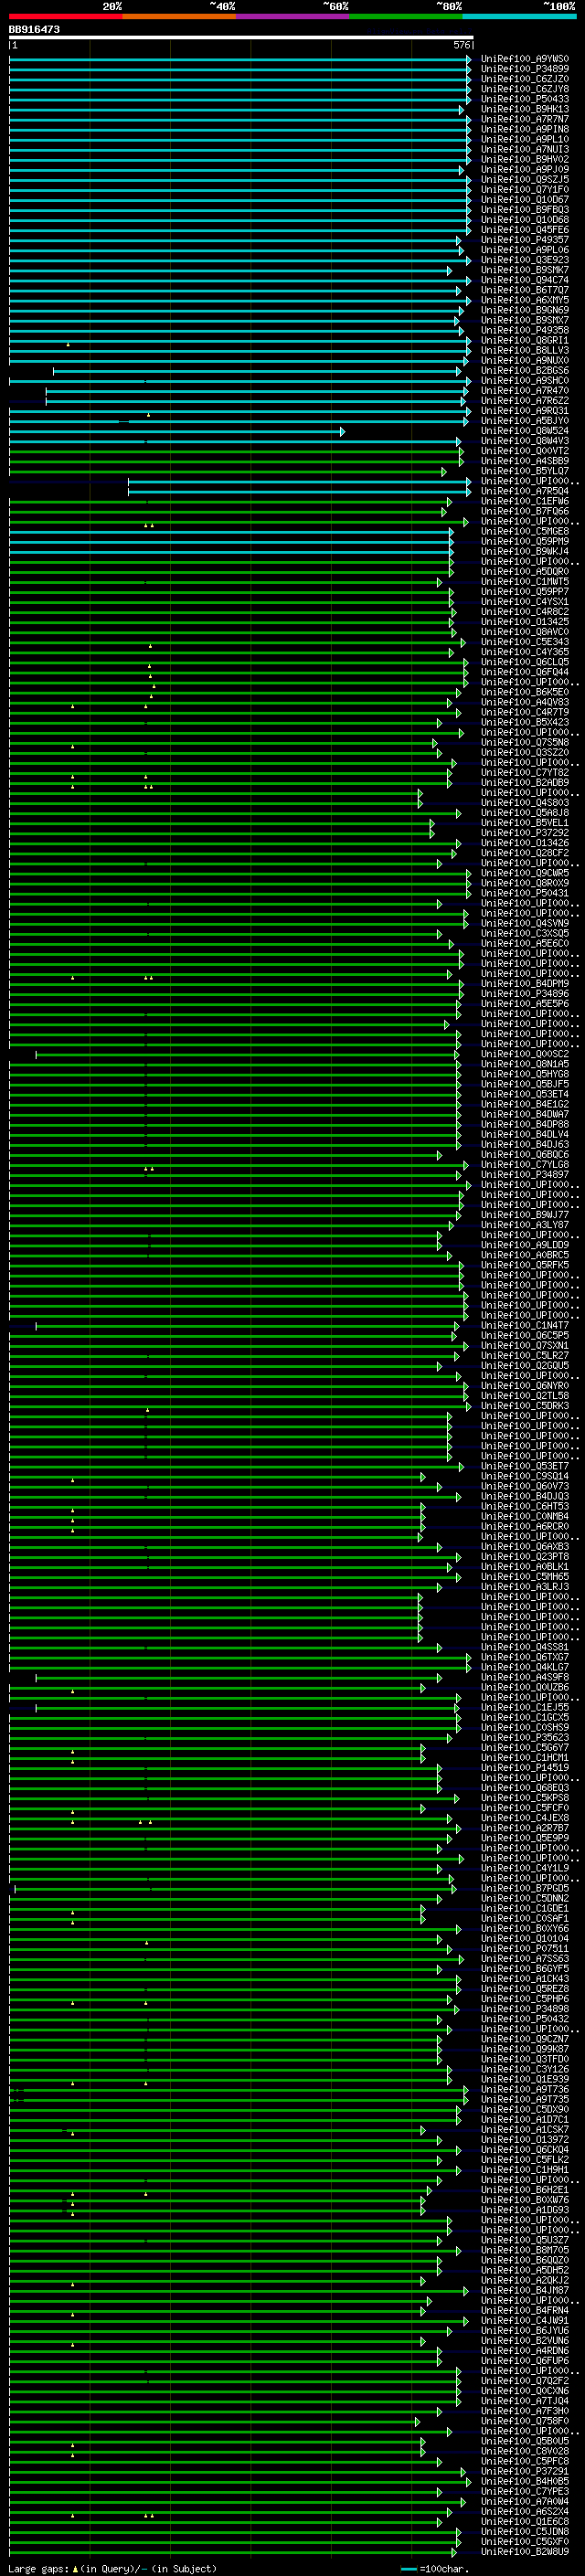Select the query ID BB916473

pos(34,29)
